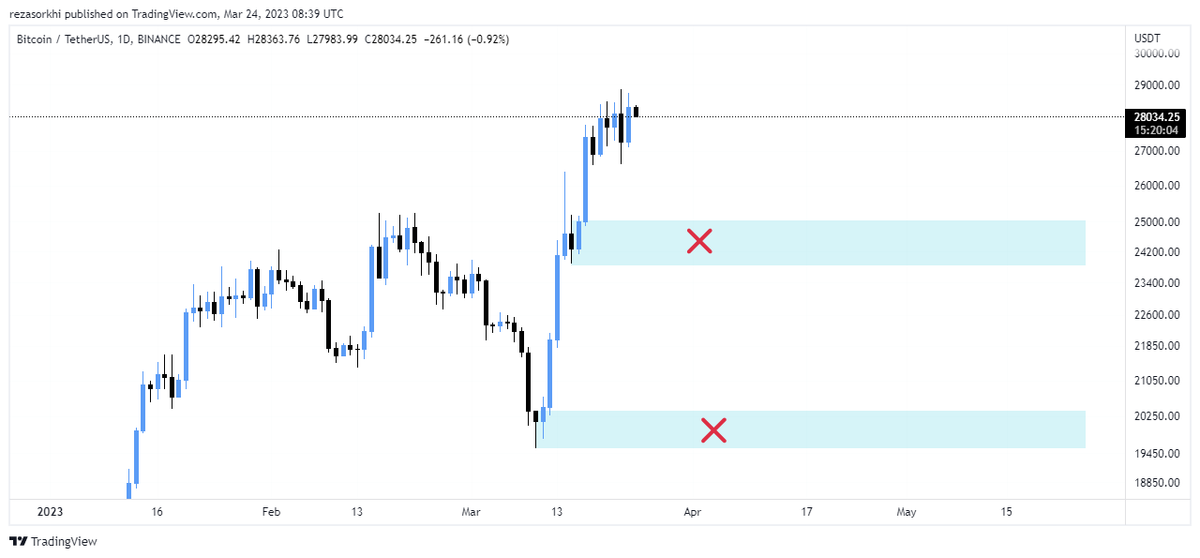
Task: Click the 18850.00 price axis label
Action: point(1157,483)
